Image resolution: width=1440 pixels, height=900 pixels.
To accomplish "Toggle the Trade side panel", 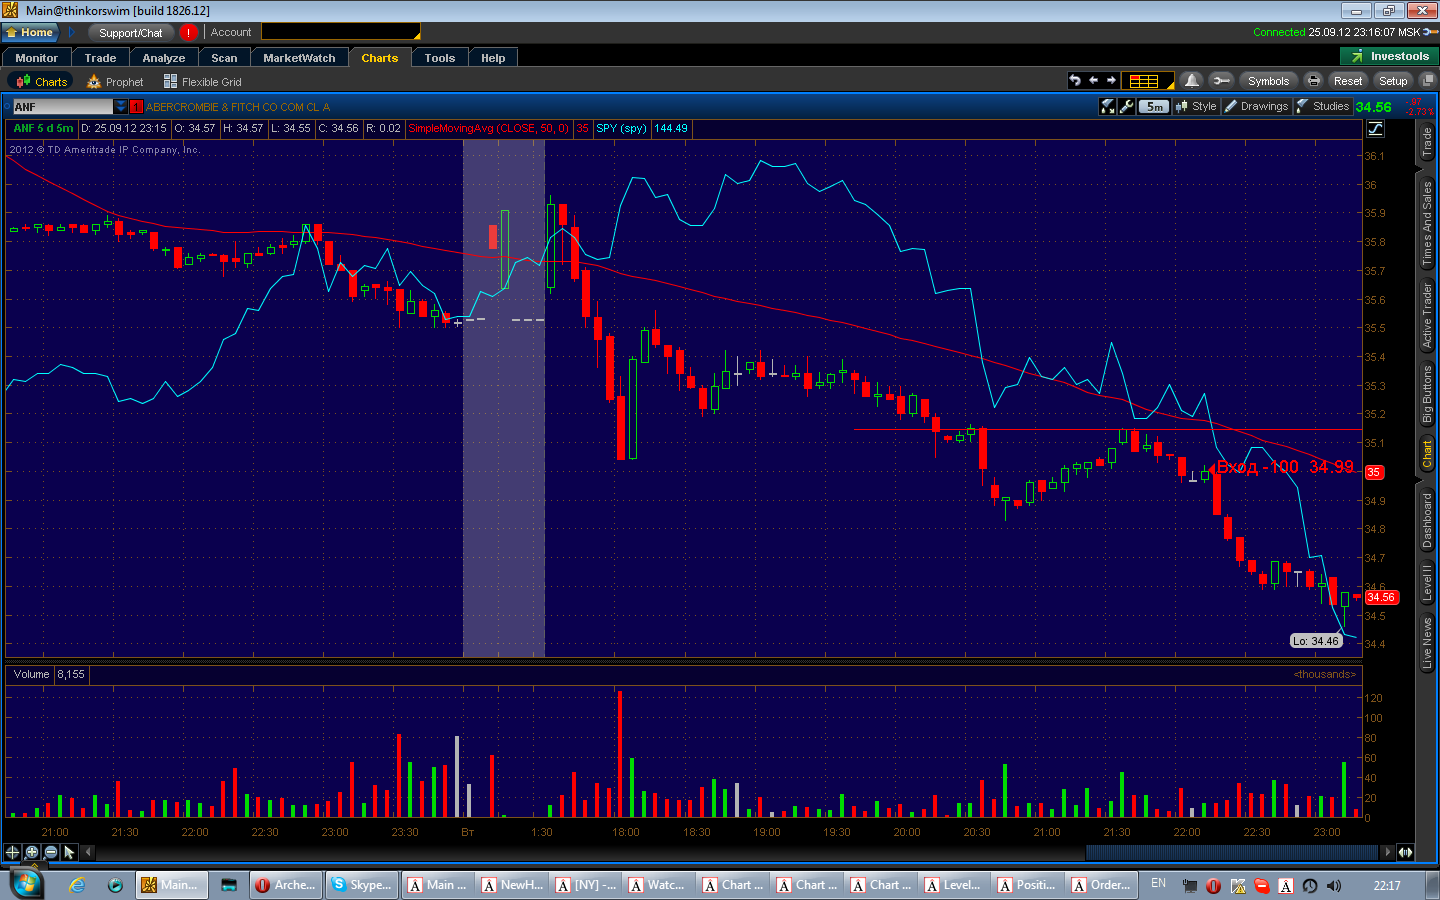I will 1427,141.
